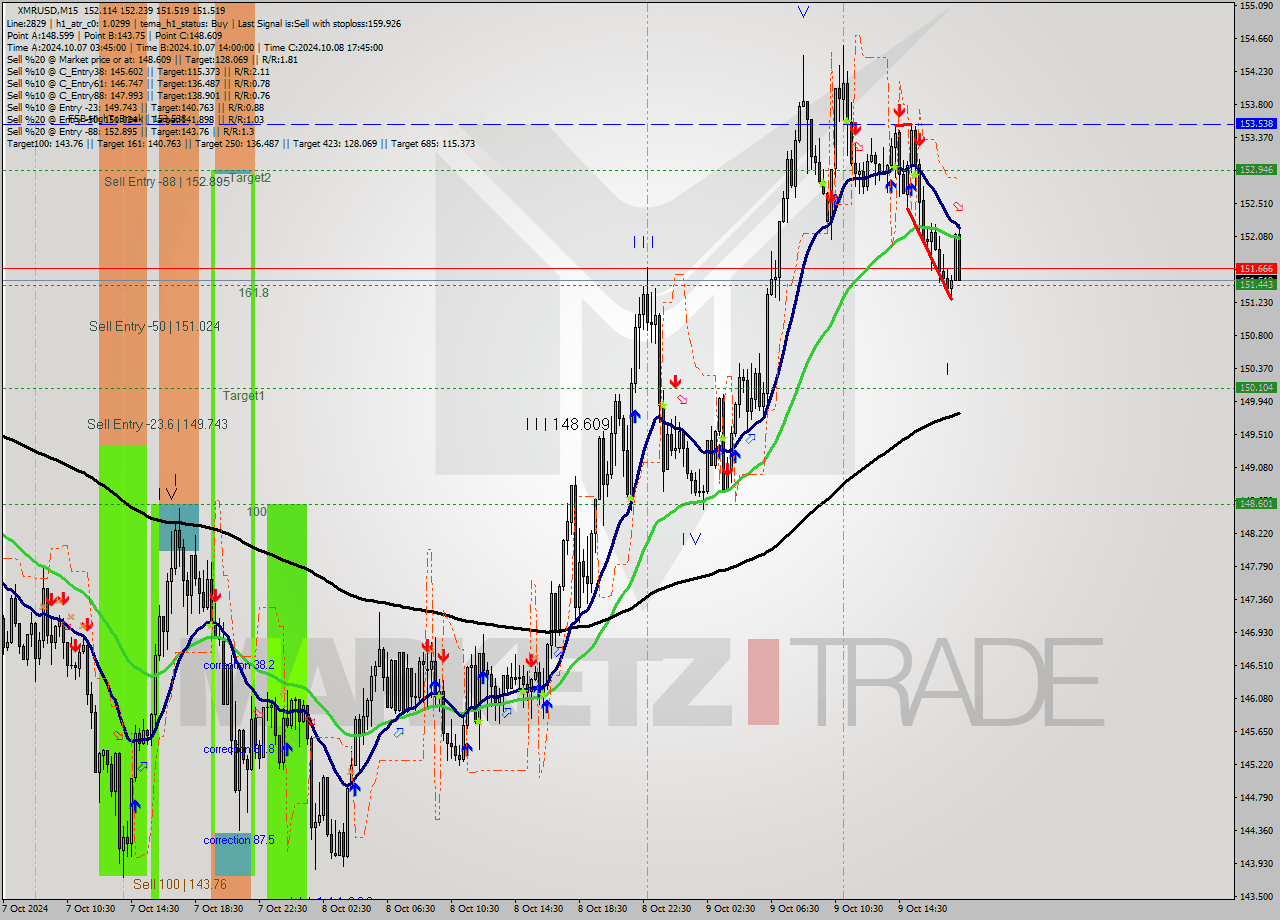
Task: Click the 147.360 price axis value
Action: [x=1256, y=600]
